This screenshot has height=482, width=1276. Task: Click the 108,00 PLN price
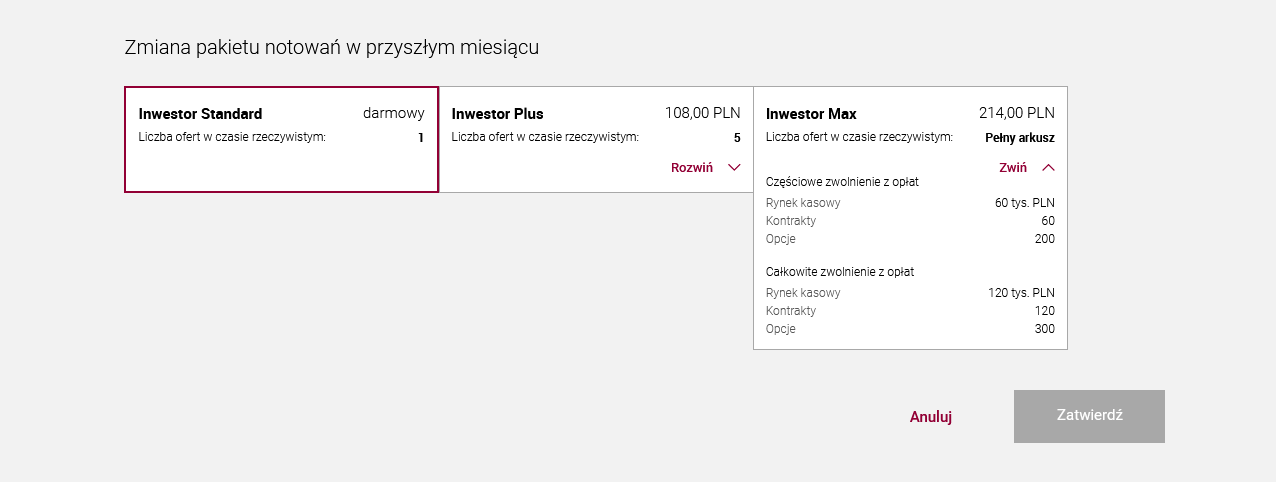point(702,113)
